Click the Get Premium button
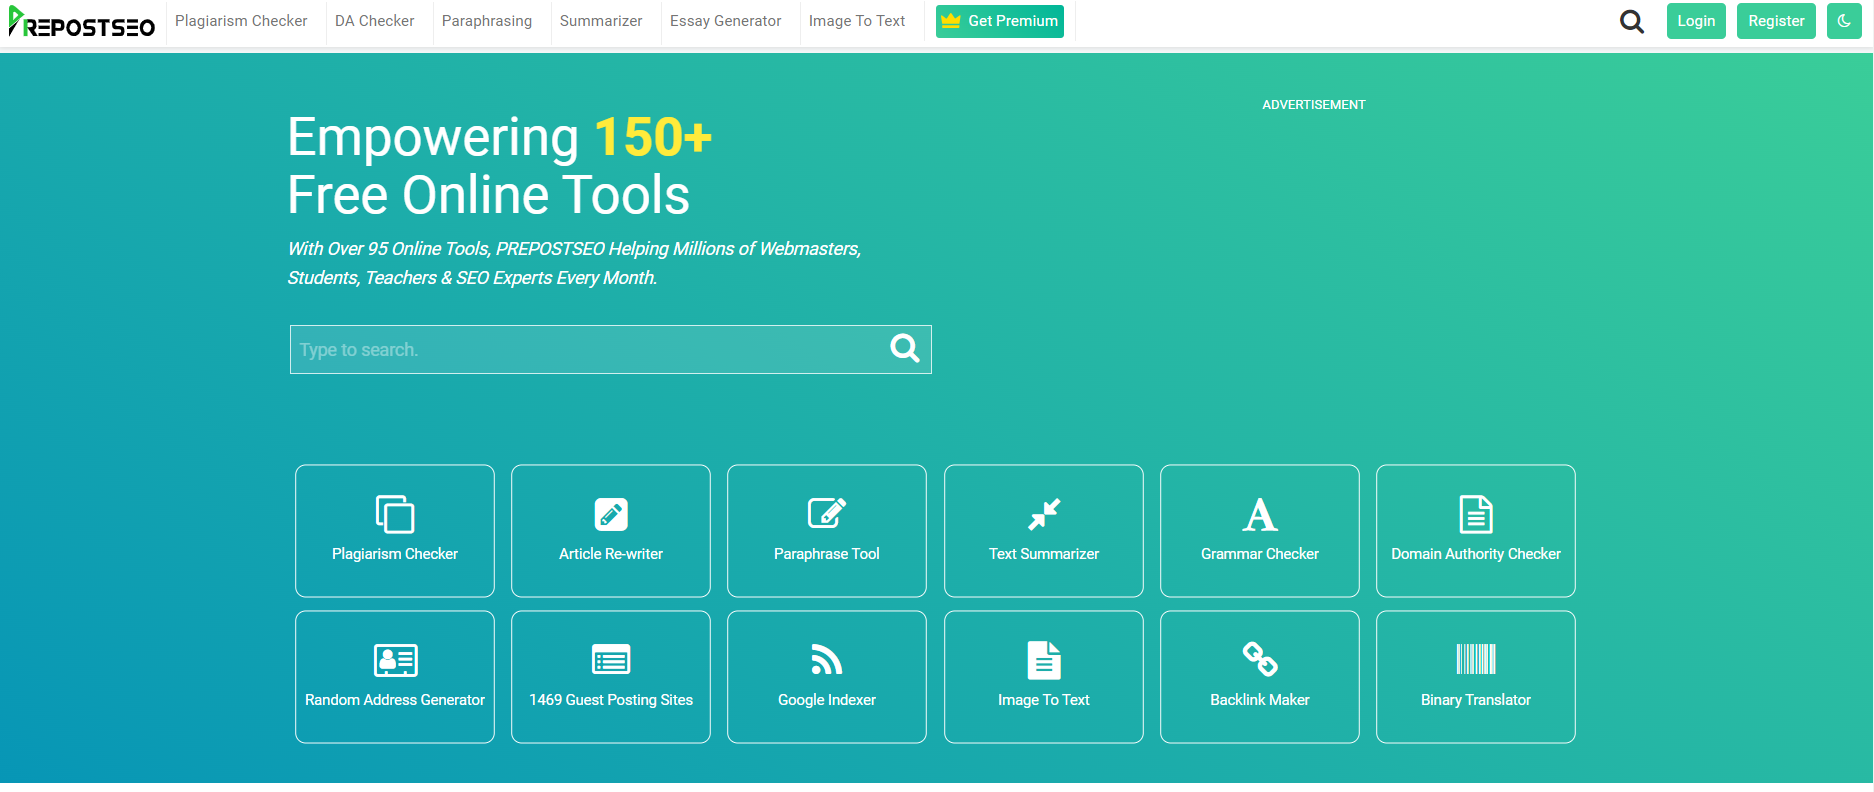 pos(1000,21)
